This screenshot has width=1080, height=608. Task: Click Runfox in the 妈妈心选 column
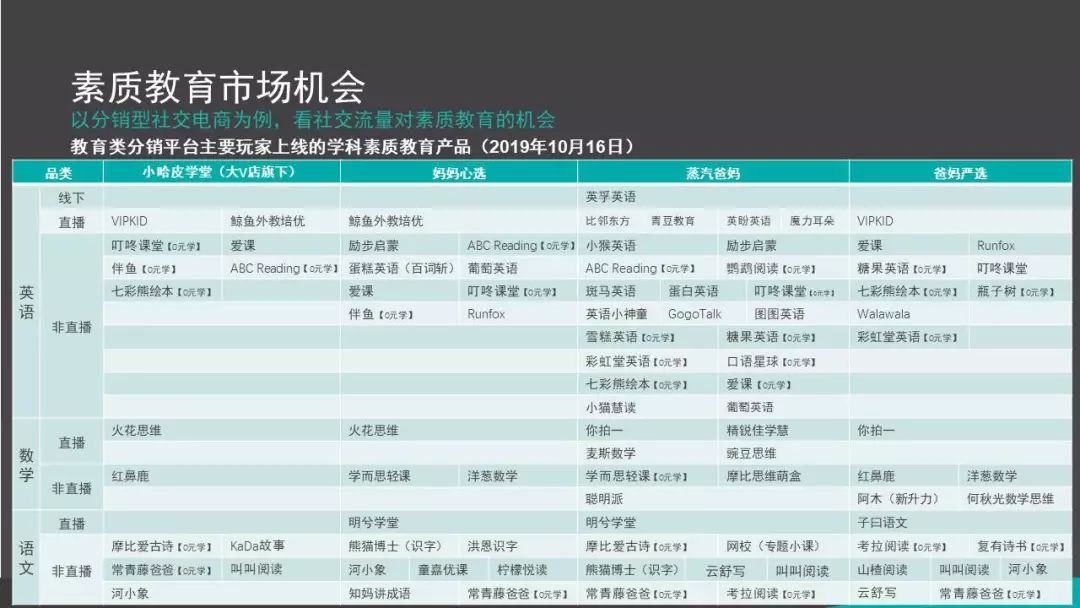tap(486, 314)
